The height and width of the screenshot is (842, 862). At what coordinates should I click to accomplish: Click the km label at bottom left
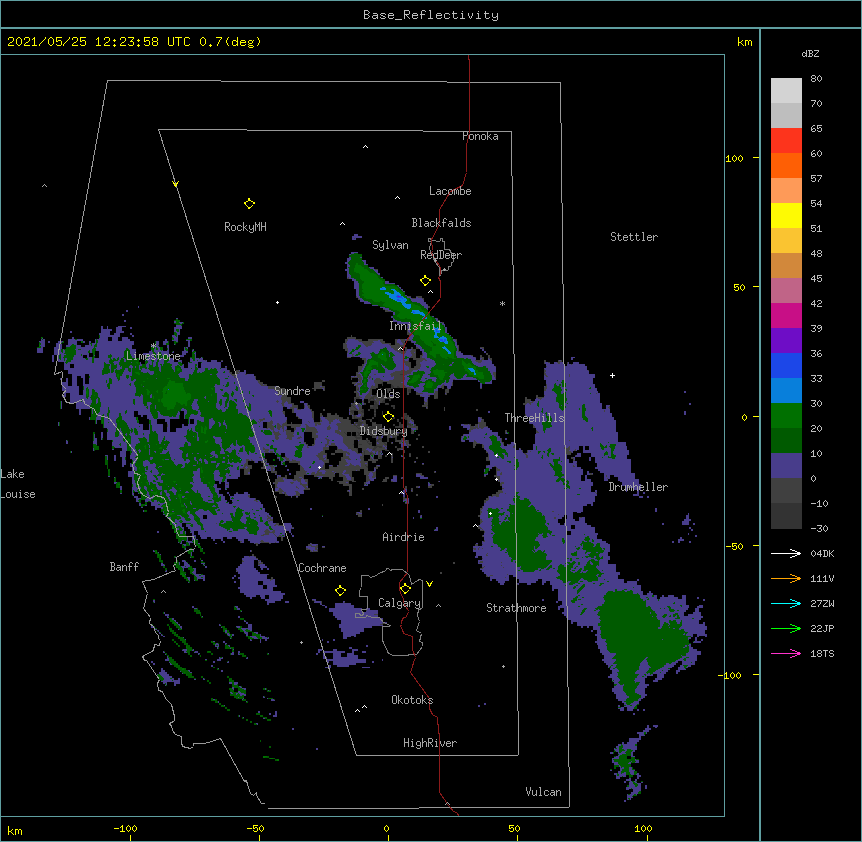(x=15, y=830)
